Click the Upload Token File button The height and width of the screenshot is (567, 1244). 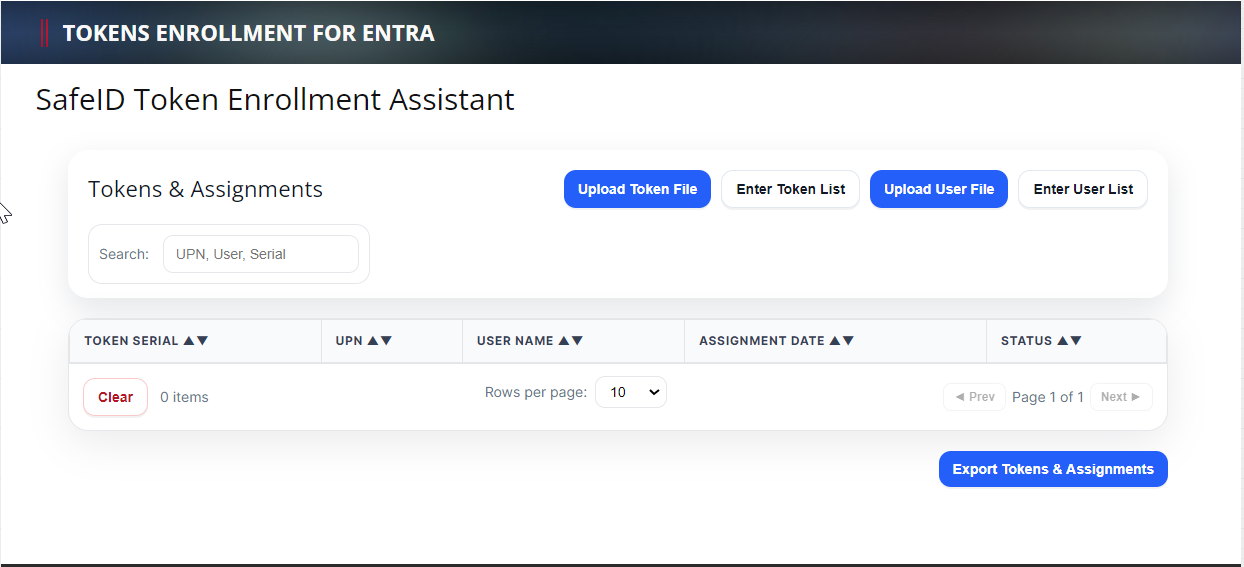(637, 189)
